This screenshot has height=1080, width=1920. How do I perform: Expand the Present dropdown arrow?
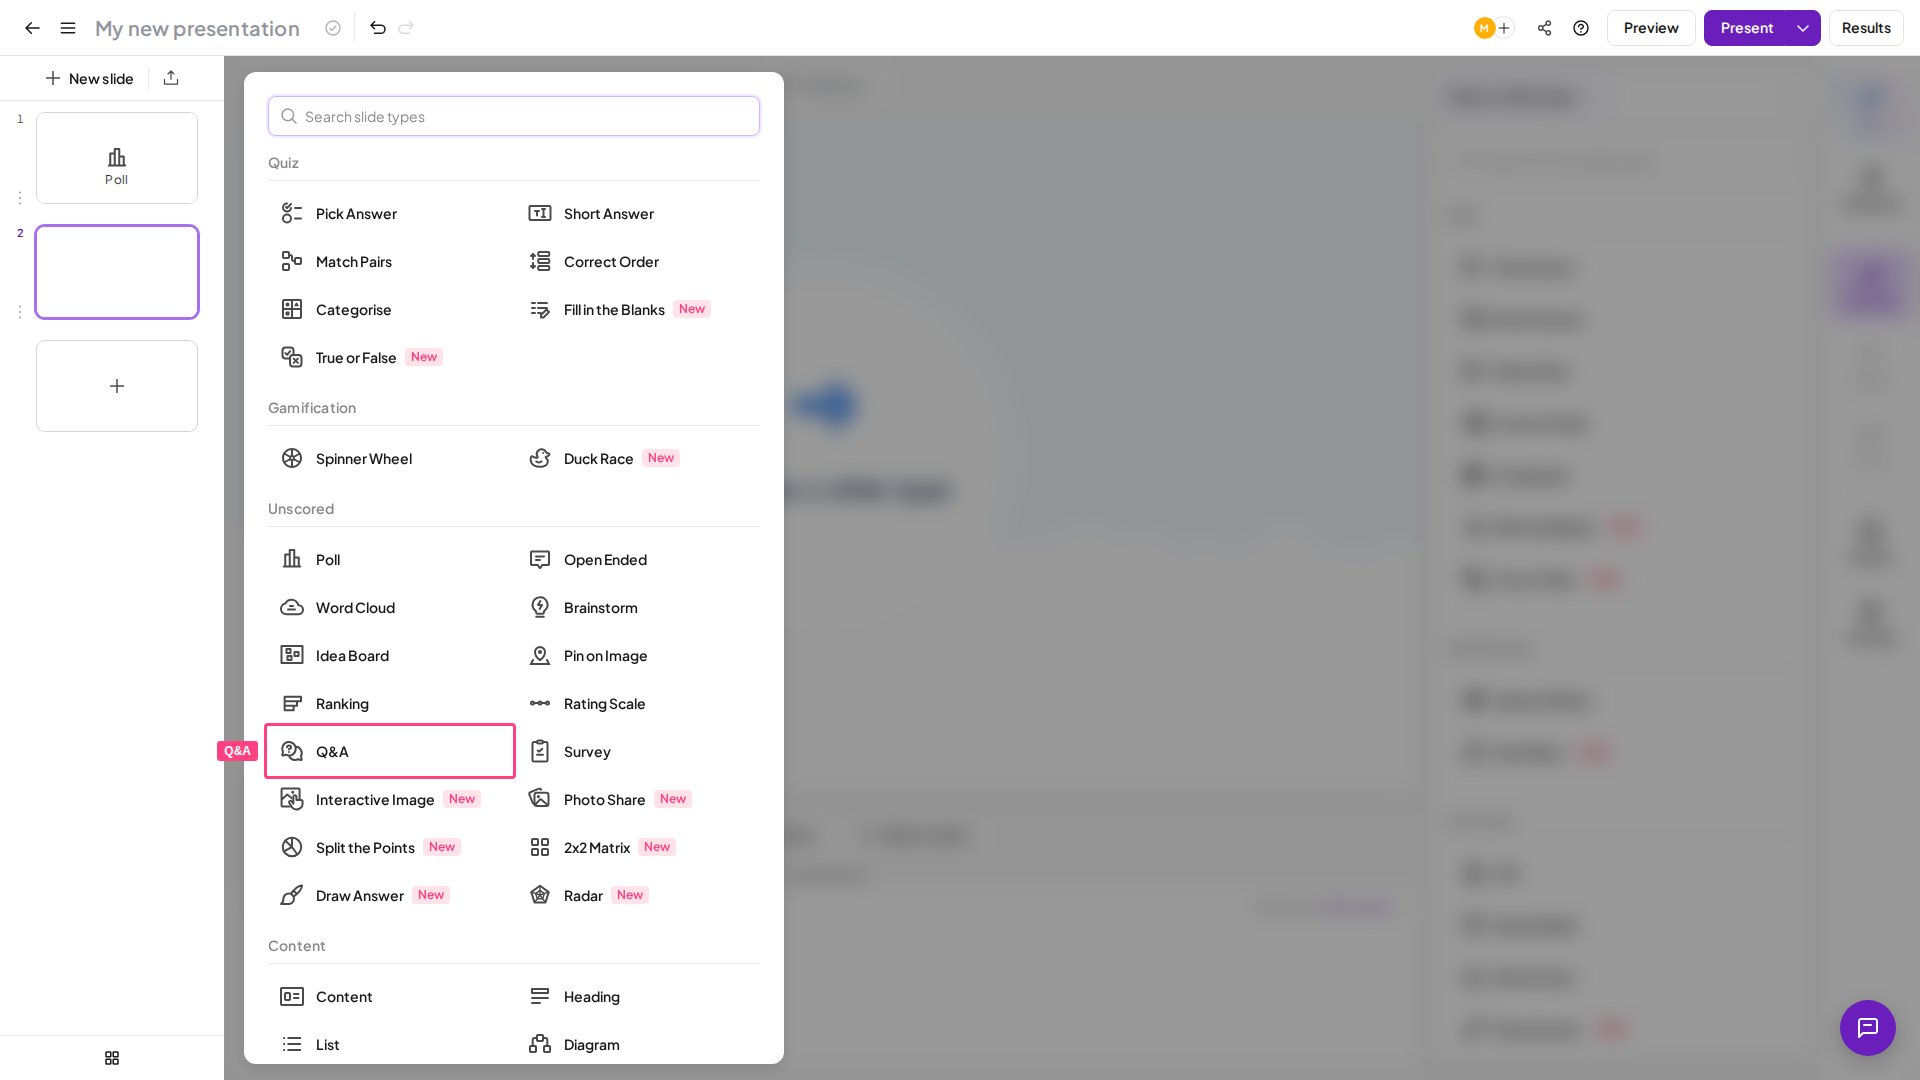point(1803,28)
